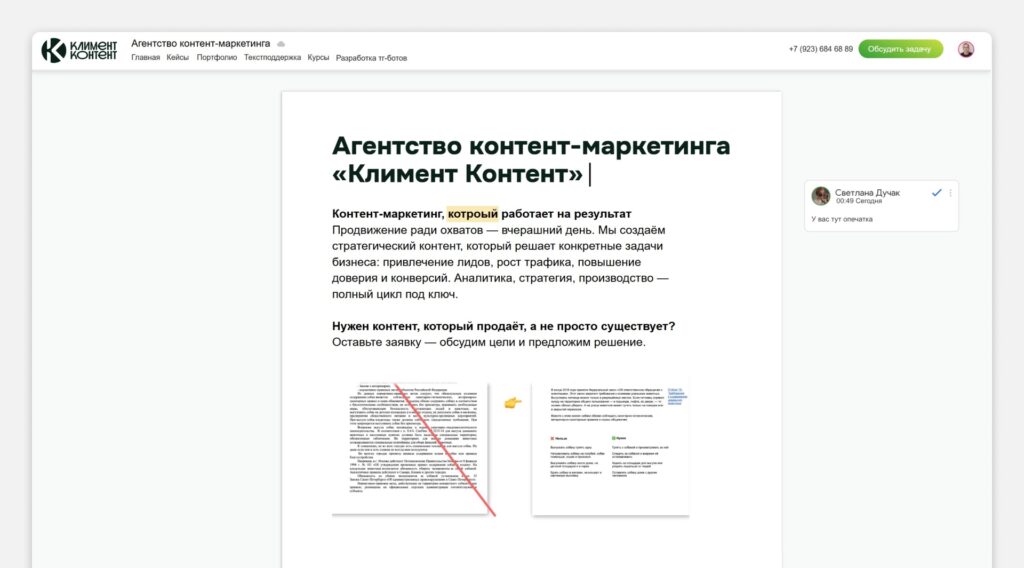Select the formatted document thumbnail on the right
1024x568 pixels.
click(x=610, y=448)
